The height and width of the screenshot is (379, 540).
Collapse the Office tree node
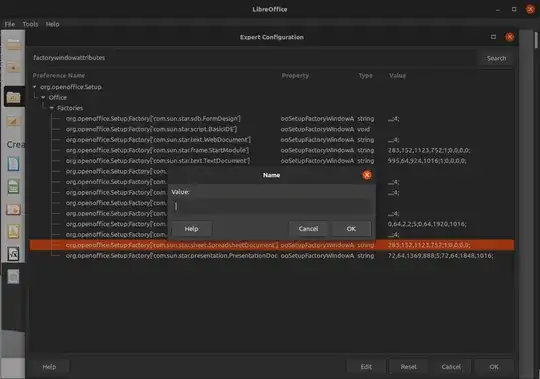click(43, 97)
